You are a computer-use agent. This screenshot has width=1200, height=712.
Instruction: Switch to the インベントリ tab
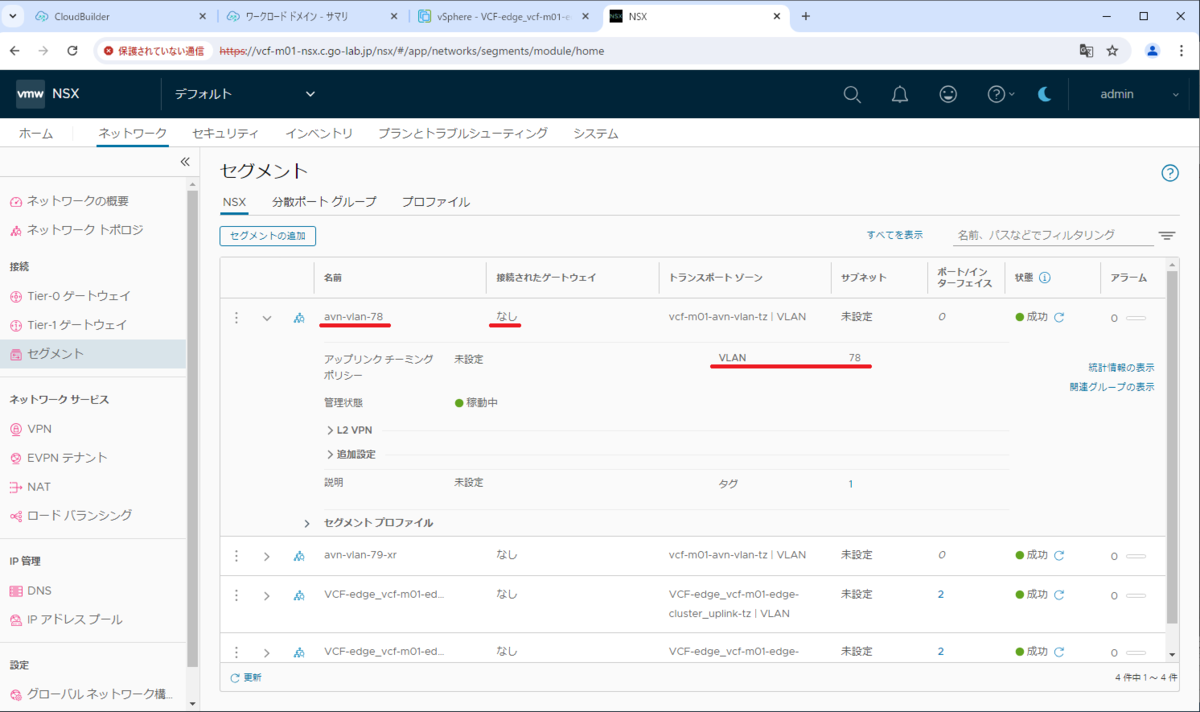[x=319, y=133]
